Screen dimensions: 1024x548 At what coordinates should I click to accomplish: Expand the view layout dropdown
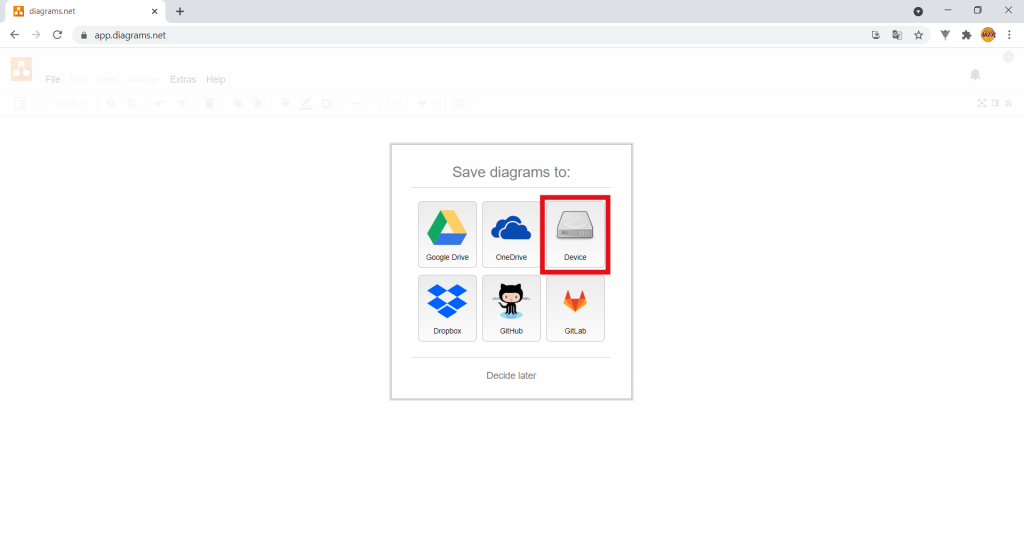point(25,103)
